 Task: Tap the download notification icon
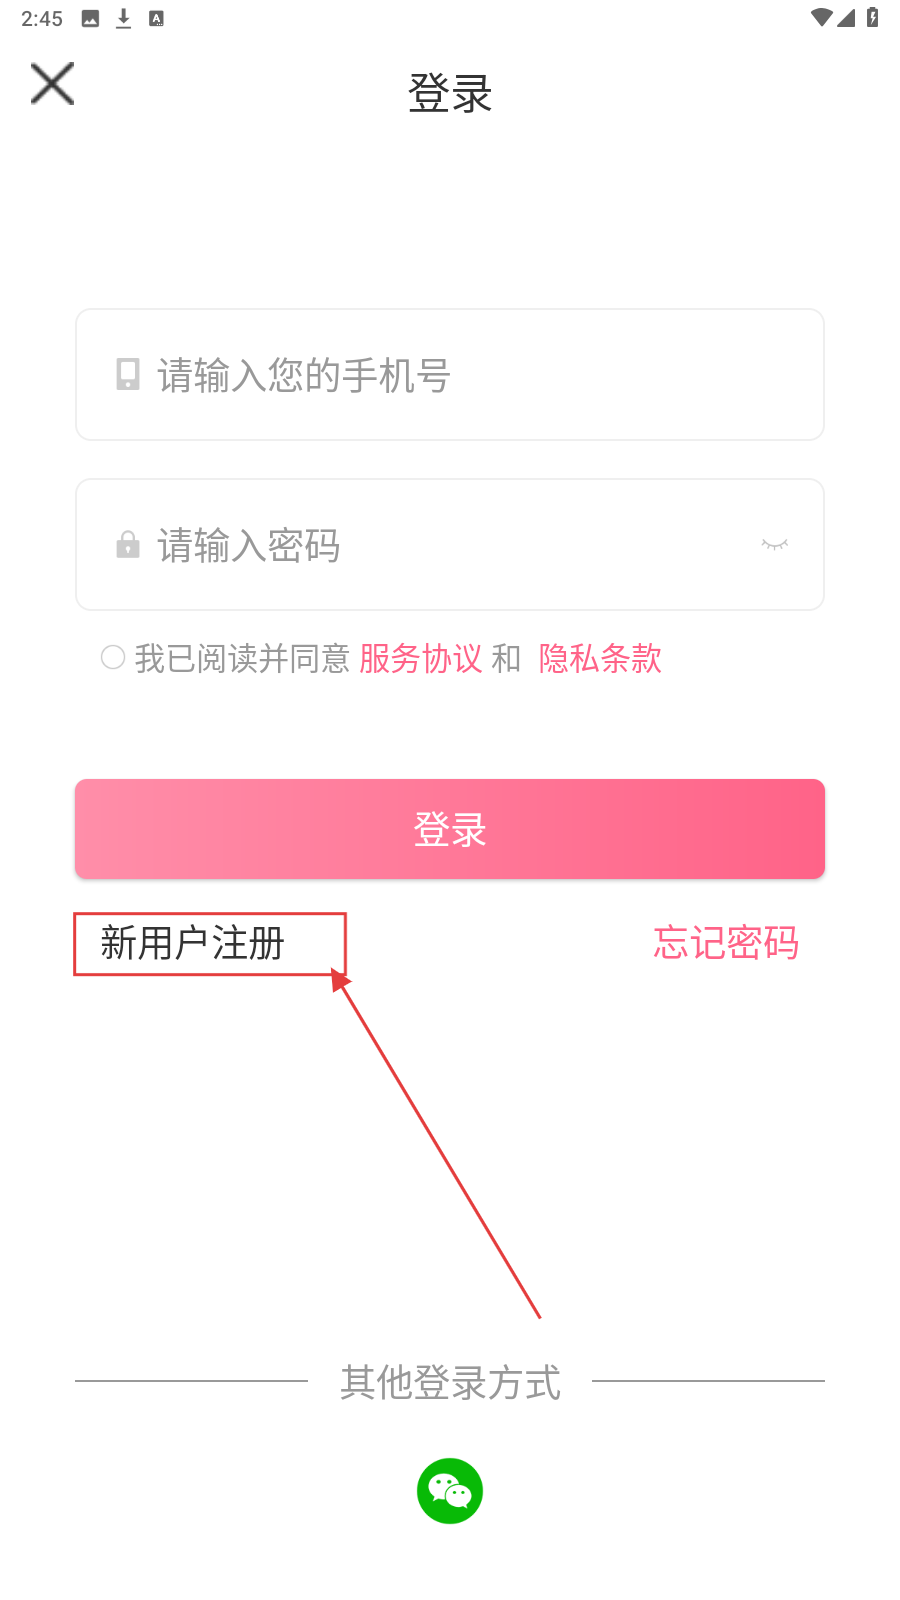(x=124, y=18)
